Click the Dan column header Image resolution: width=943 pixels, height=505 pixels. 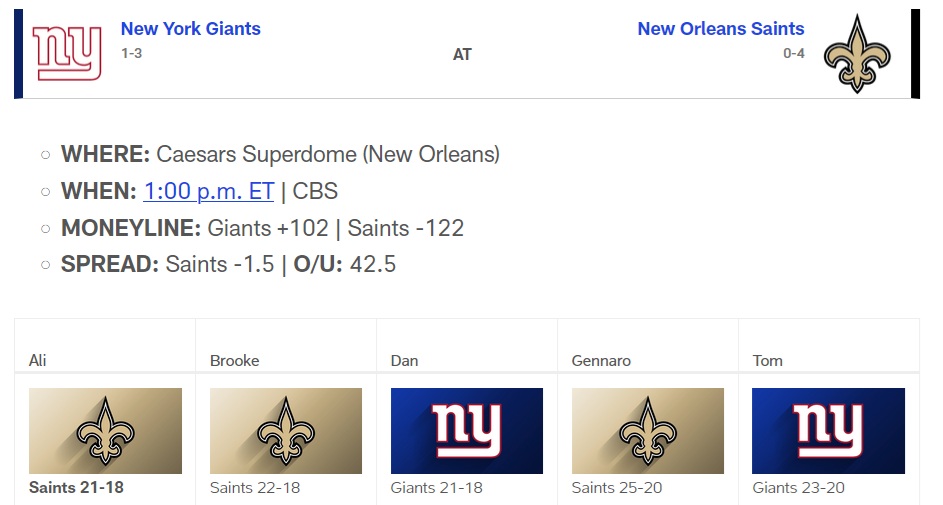coord(404,360)
